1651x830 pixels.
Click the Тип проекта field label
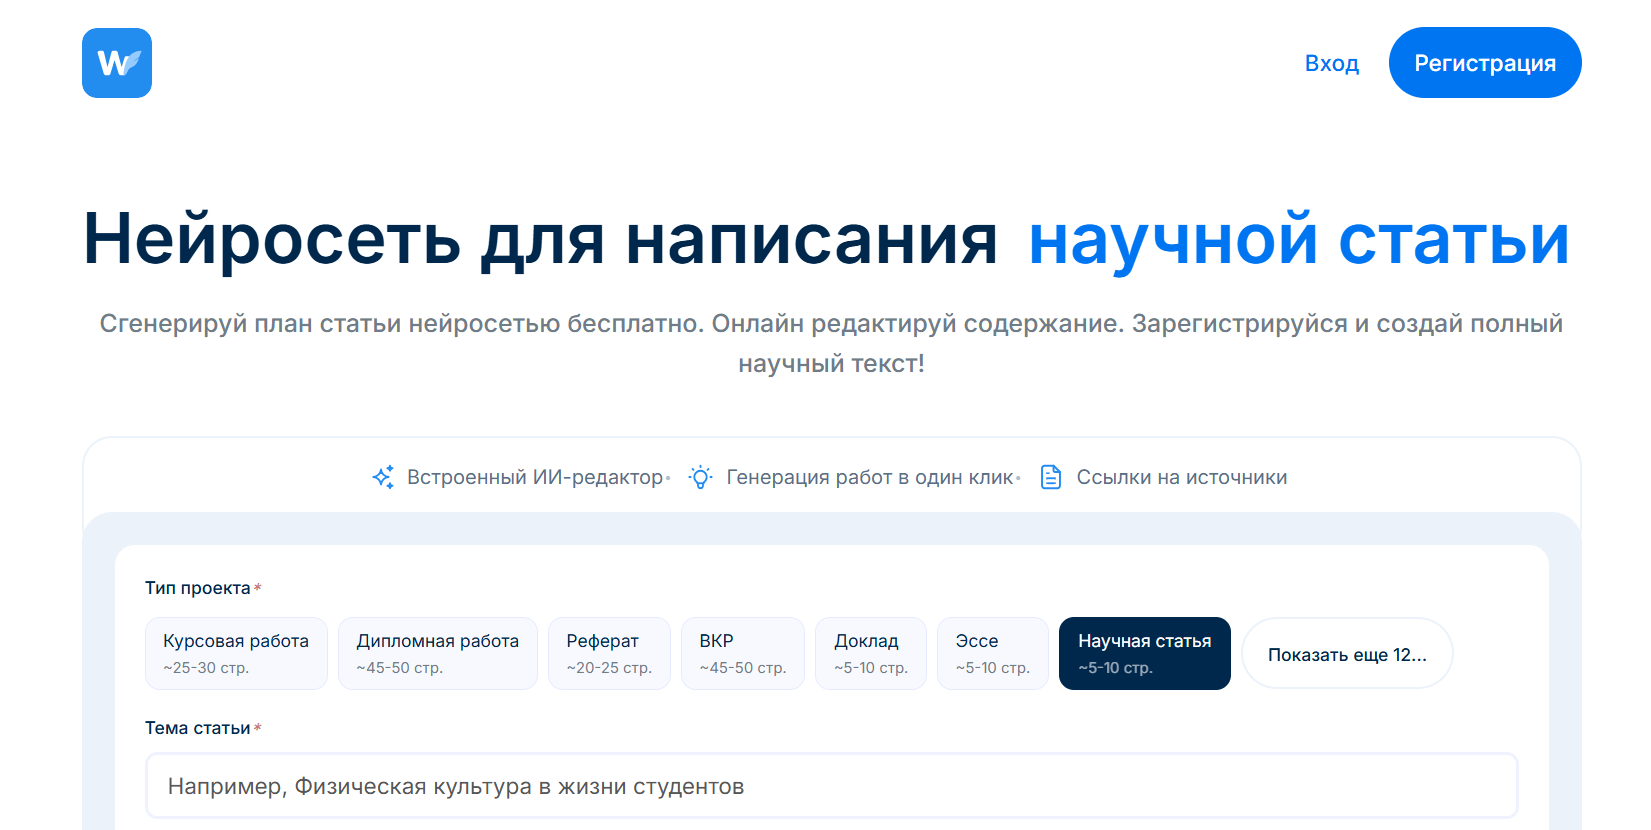[198, 588]
